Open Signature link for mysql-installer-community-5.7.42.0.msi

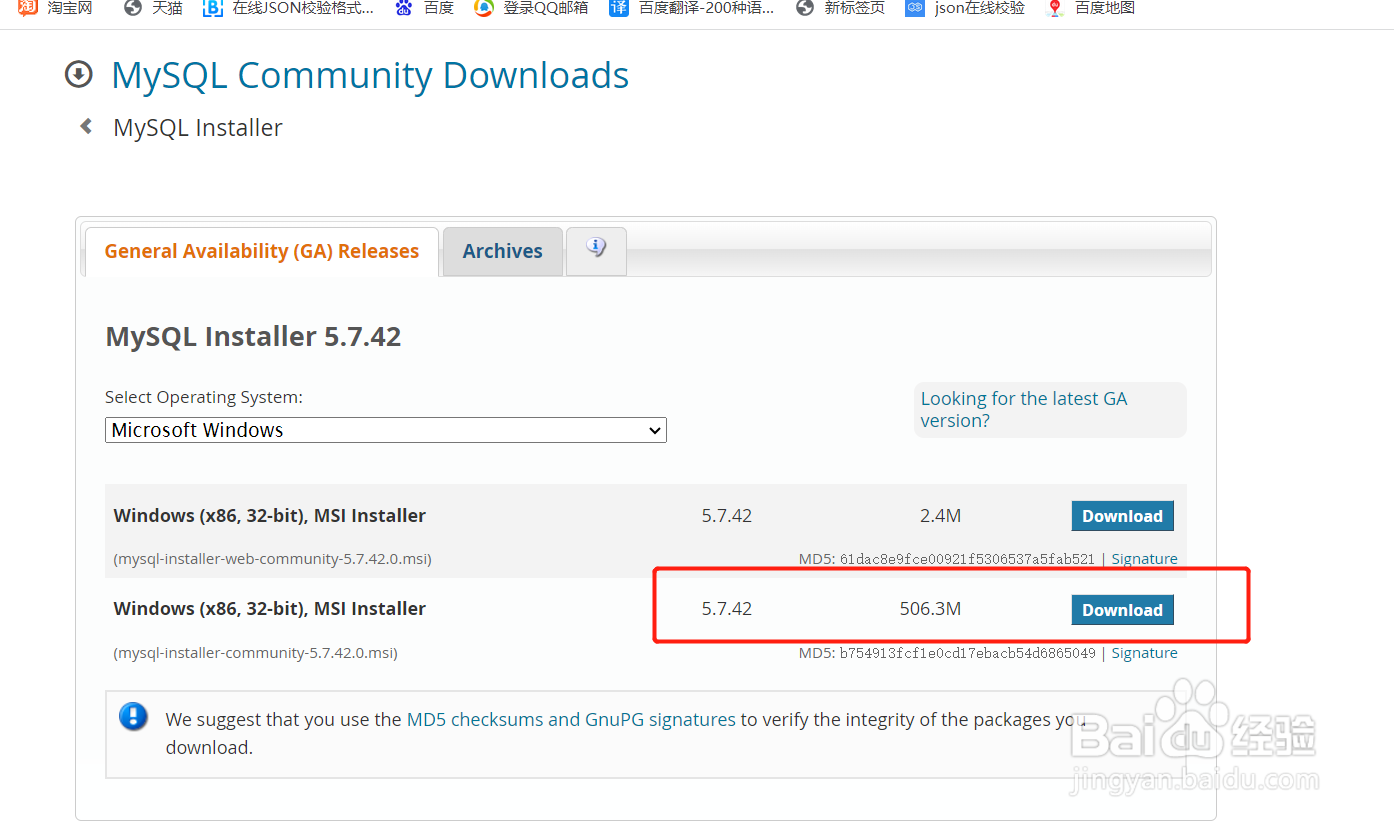[1144, 653]
